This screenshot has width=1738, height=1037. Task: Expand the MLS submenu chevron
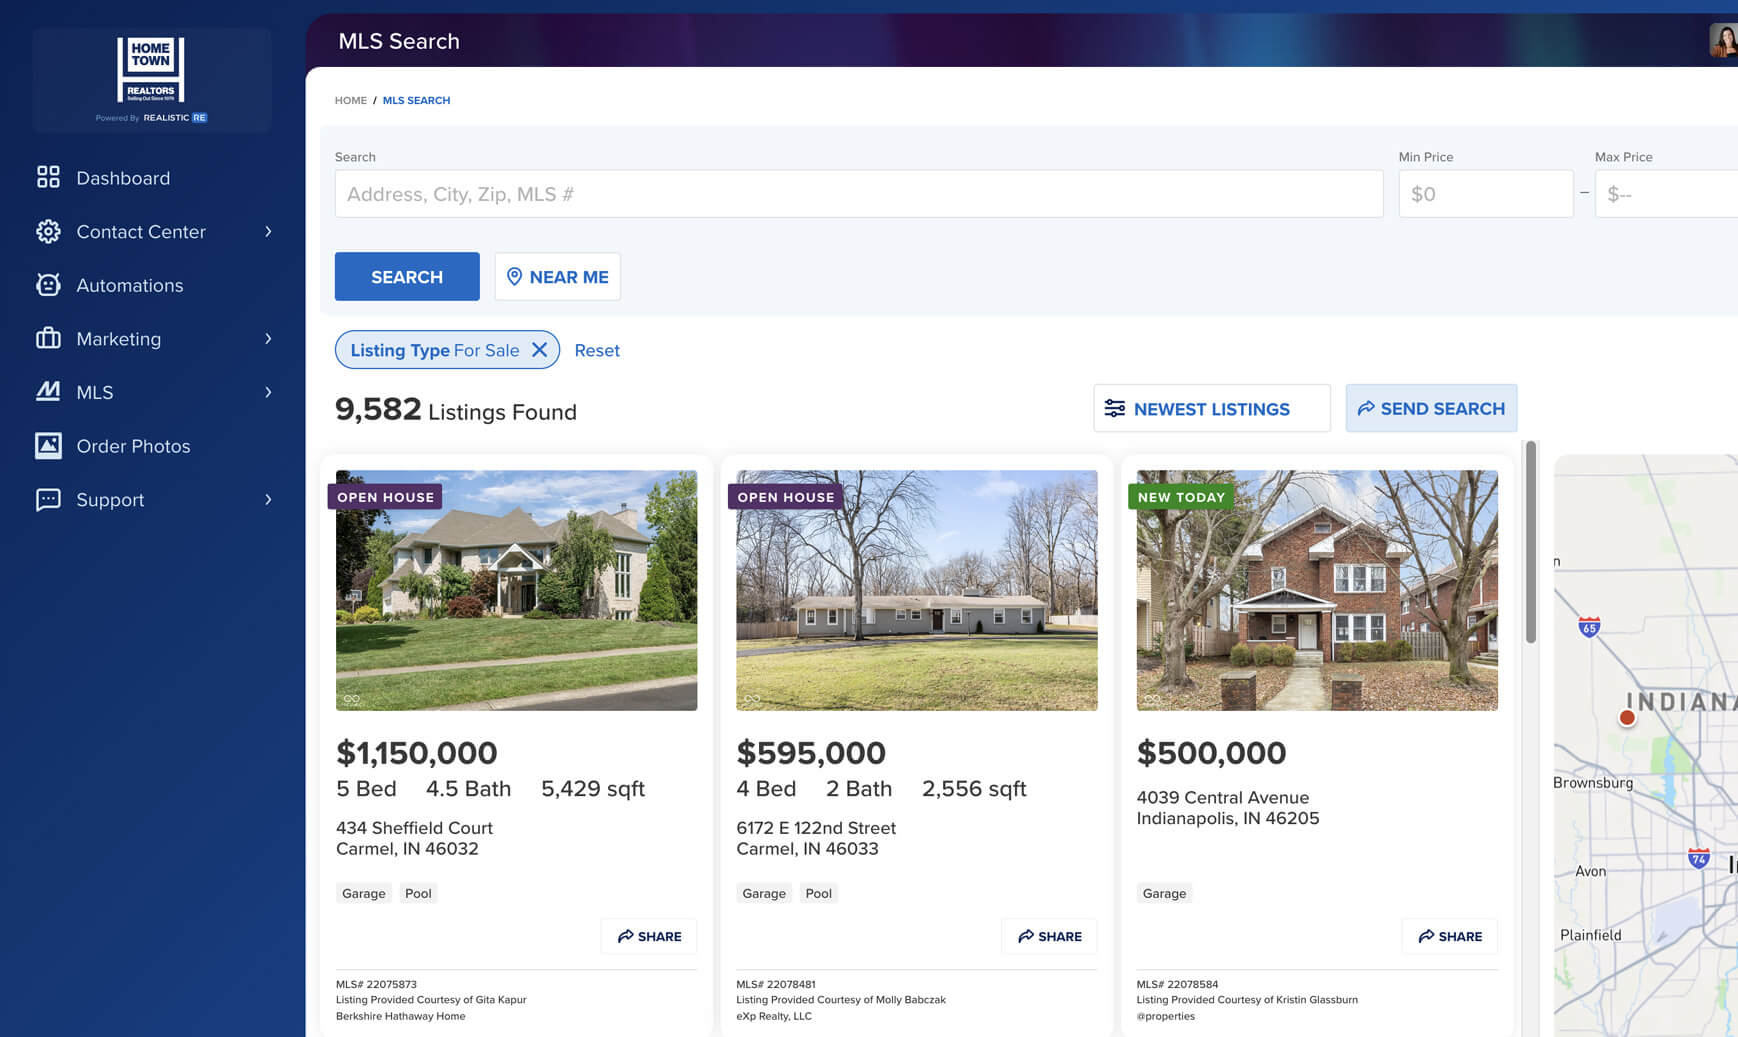click(268, 392)
